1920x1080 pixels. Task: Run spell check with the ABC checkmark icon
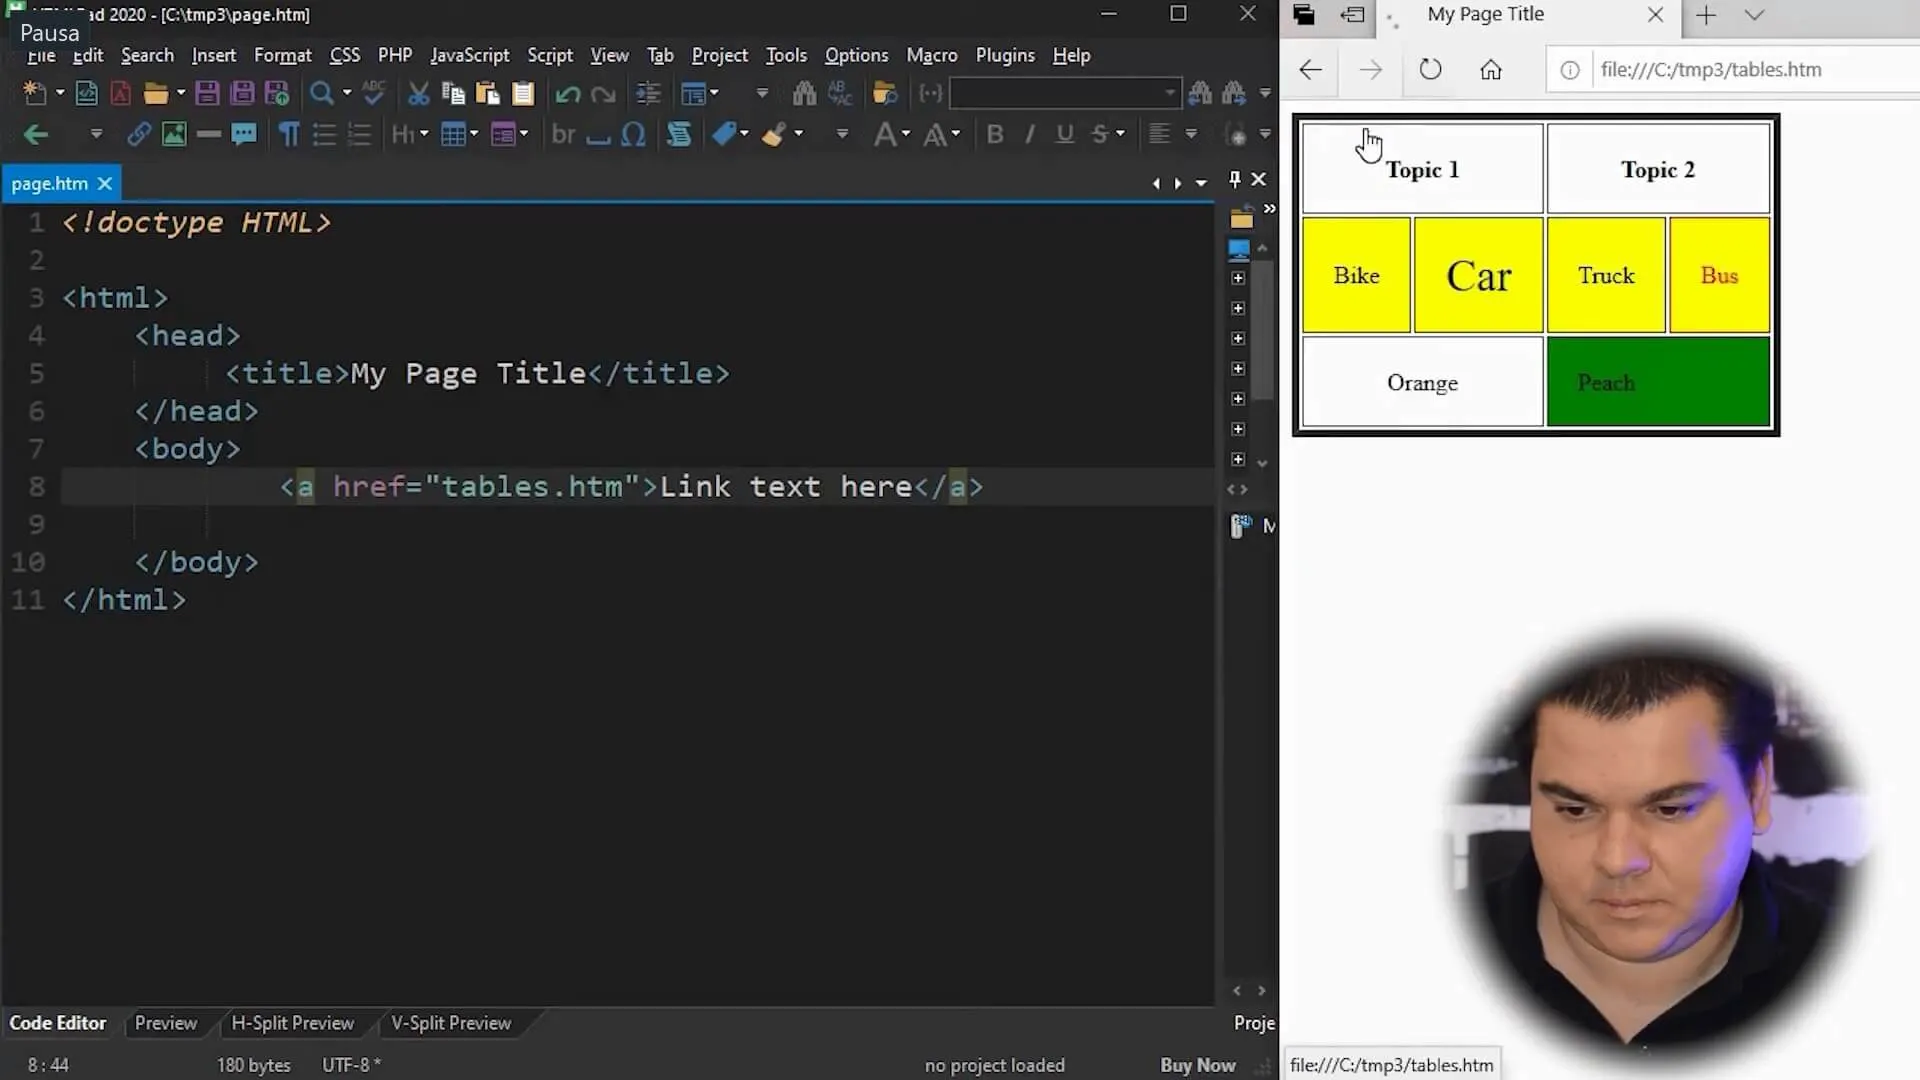[373, 93]
